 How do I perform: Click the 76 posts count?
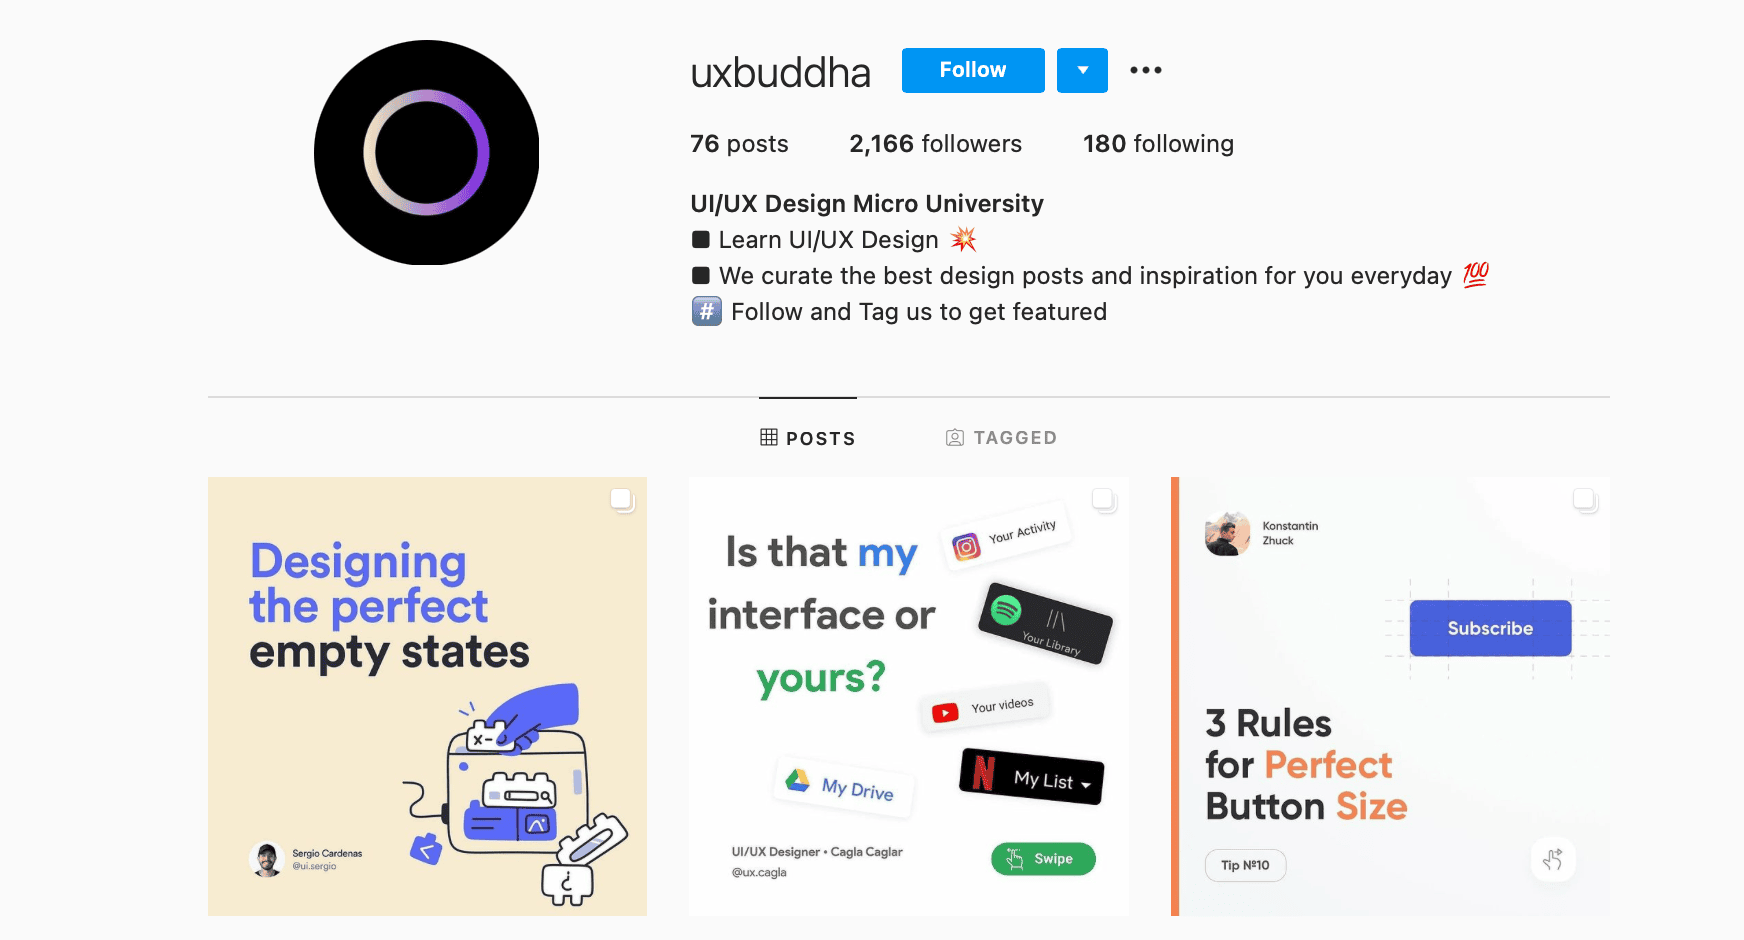tap(739, 144)
